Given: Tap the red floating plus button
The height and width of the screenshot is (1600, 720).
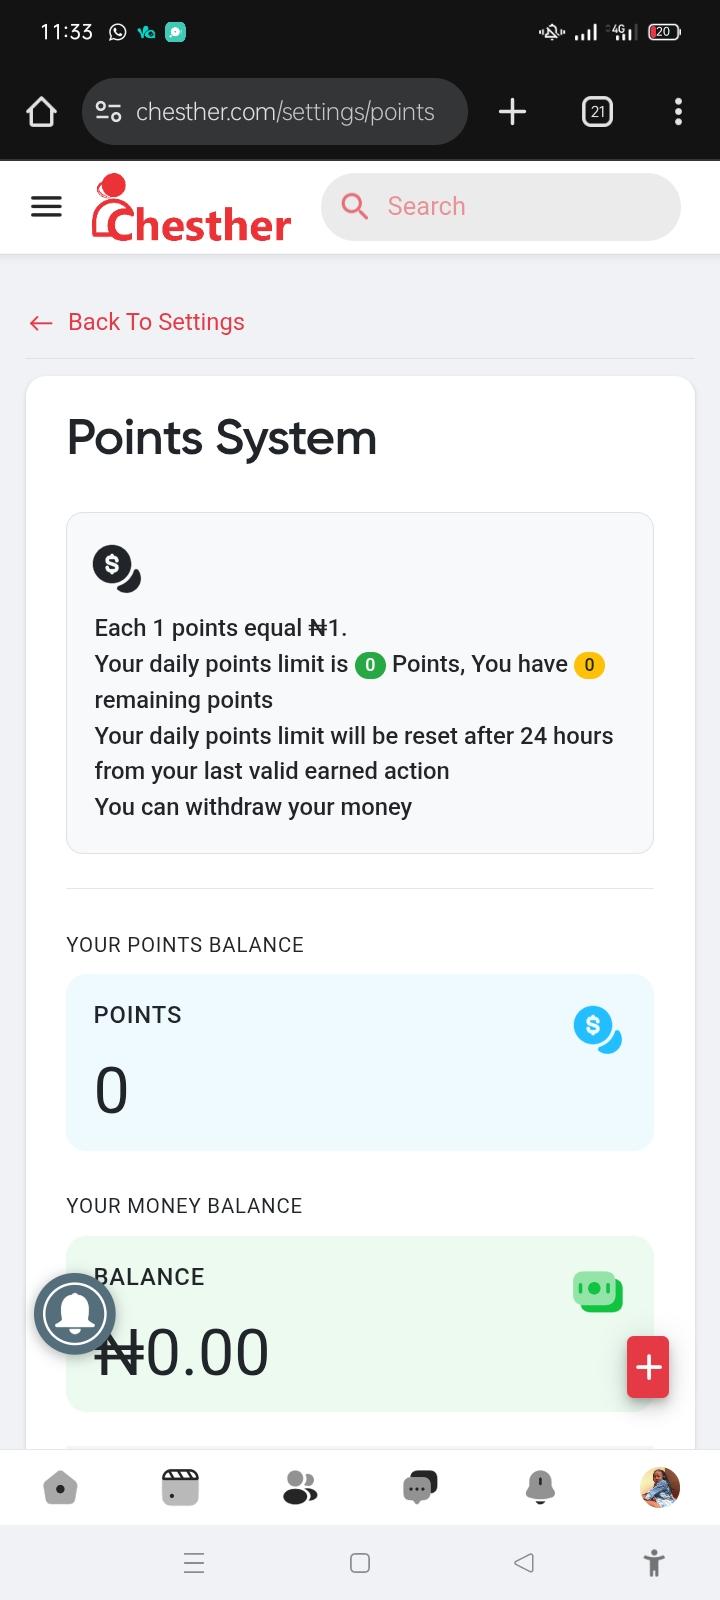Looking at the screenshot, I should 648,1367.
